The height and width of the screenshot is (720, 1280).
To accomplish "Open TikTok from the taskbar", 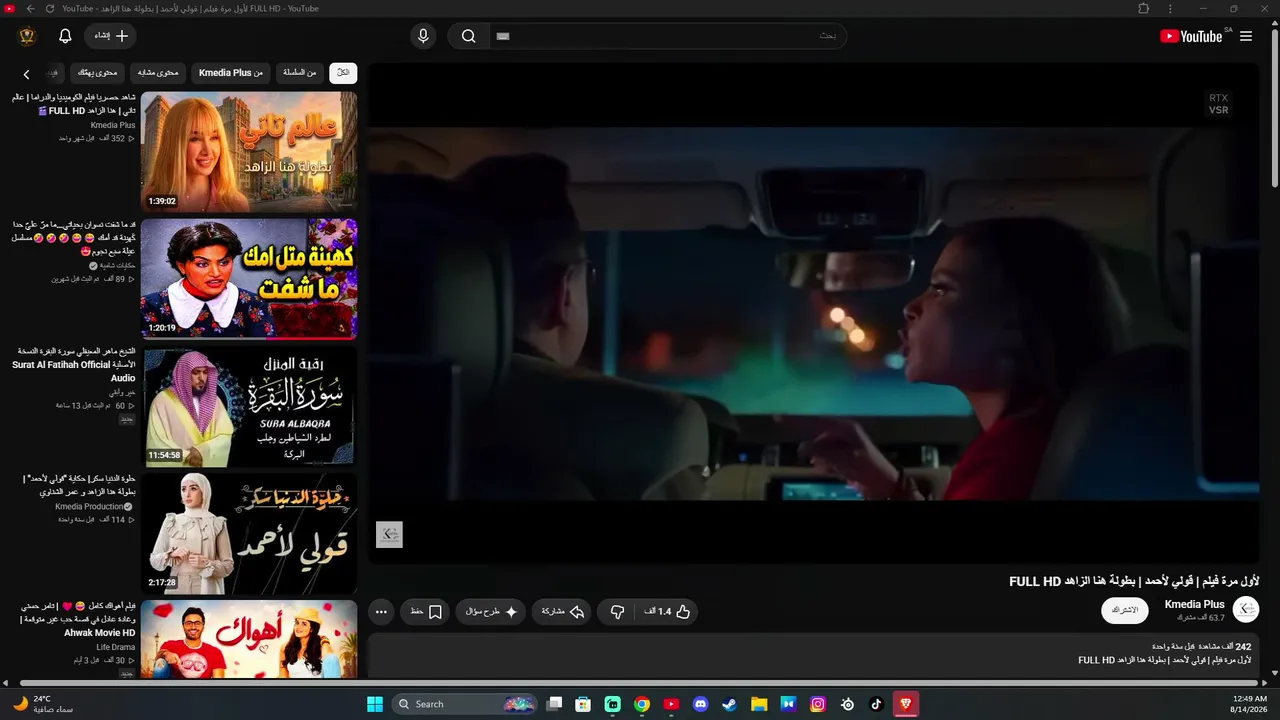I will (877, 704).
